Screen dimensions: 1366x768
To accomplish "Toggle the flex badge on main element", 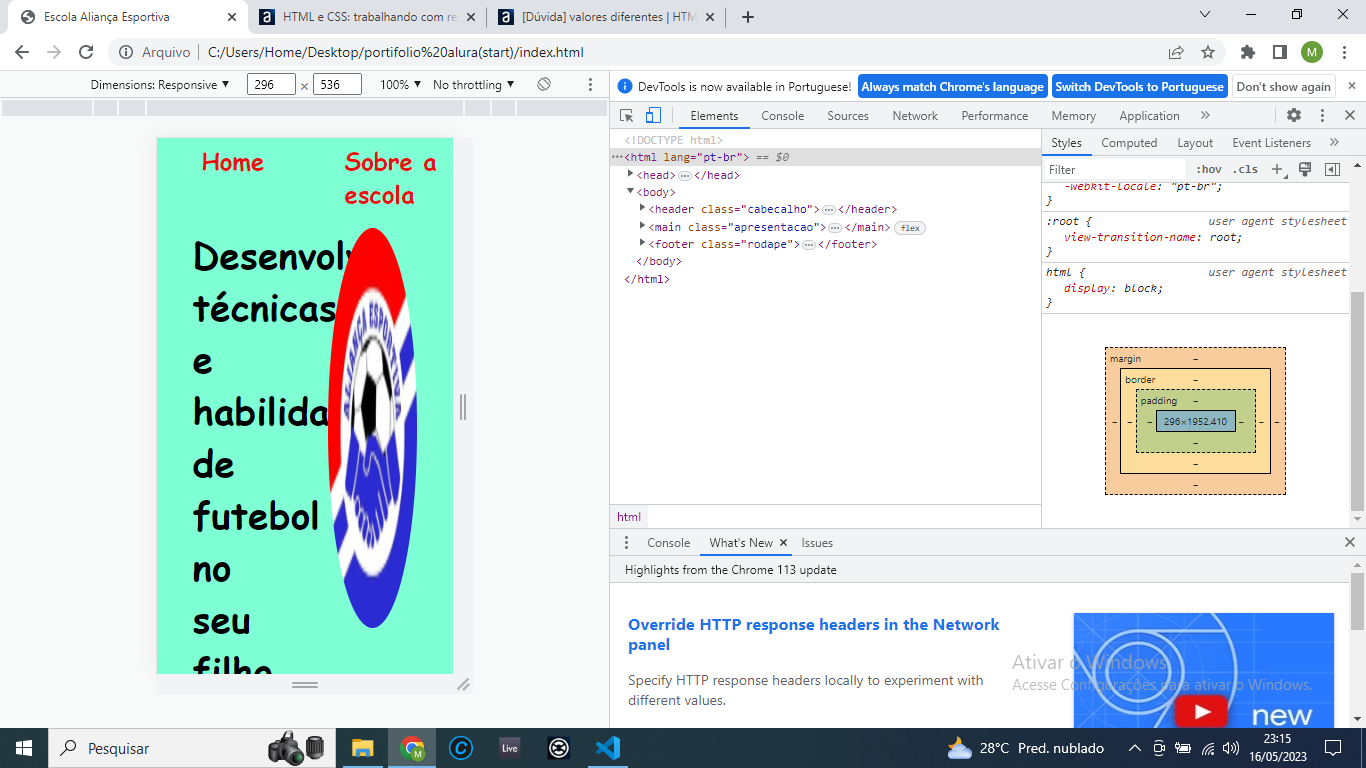I will [910, 228].
